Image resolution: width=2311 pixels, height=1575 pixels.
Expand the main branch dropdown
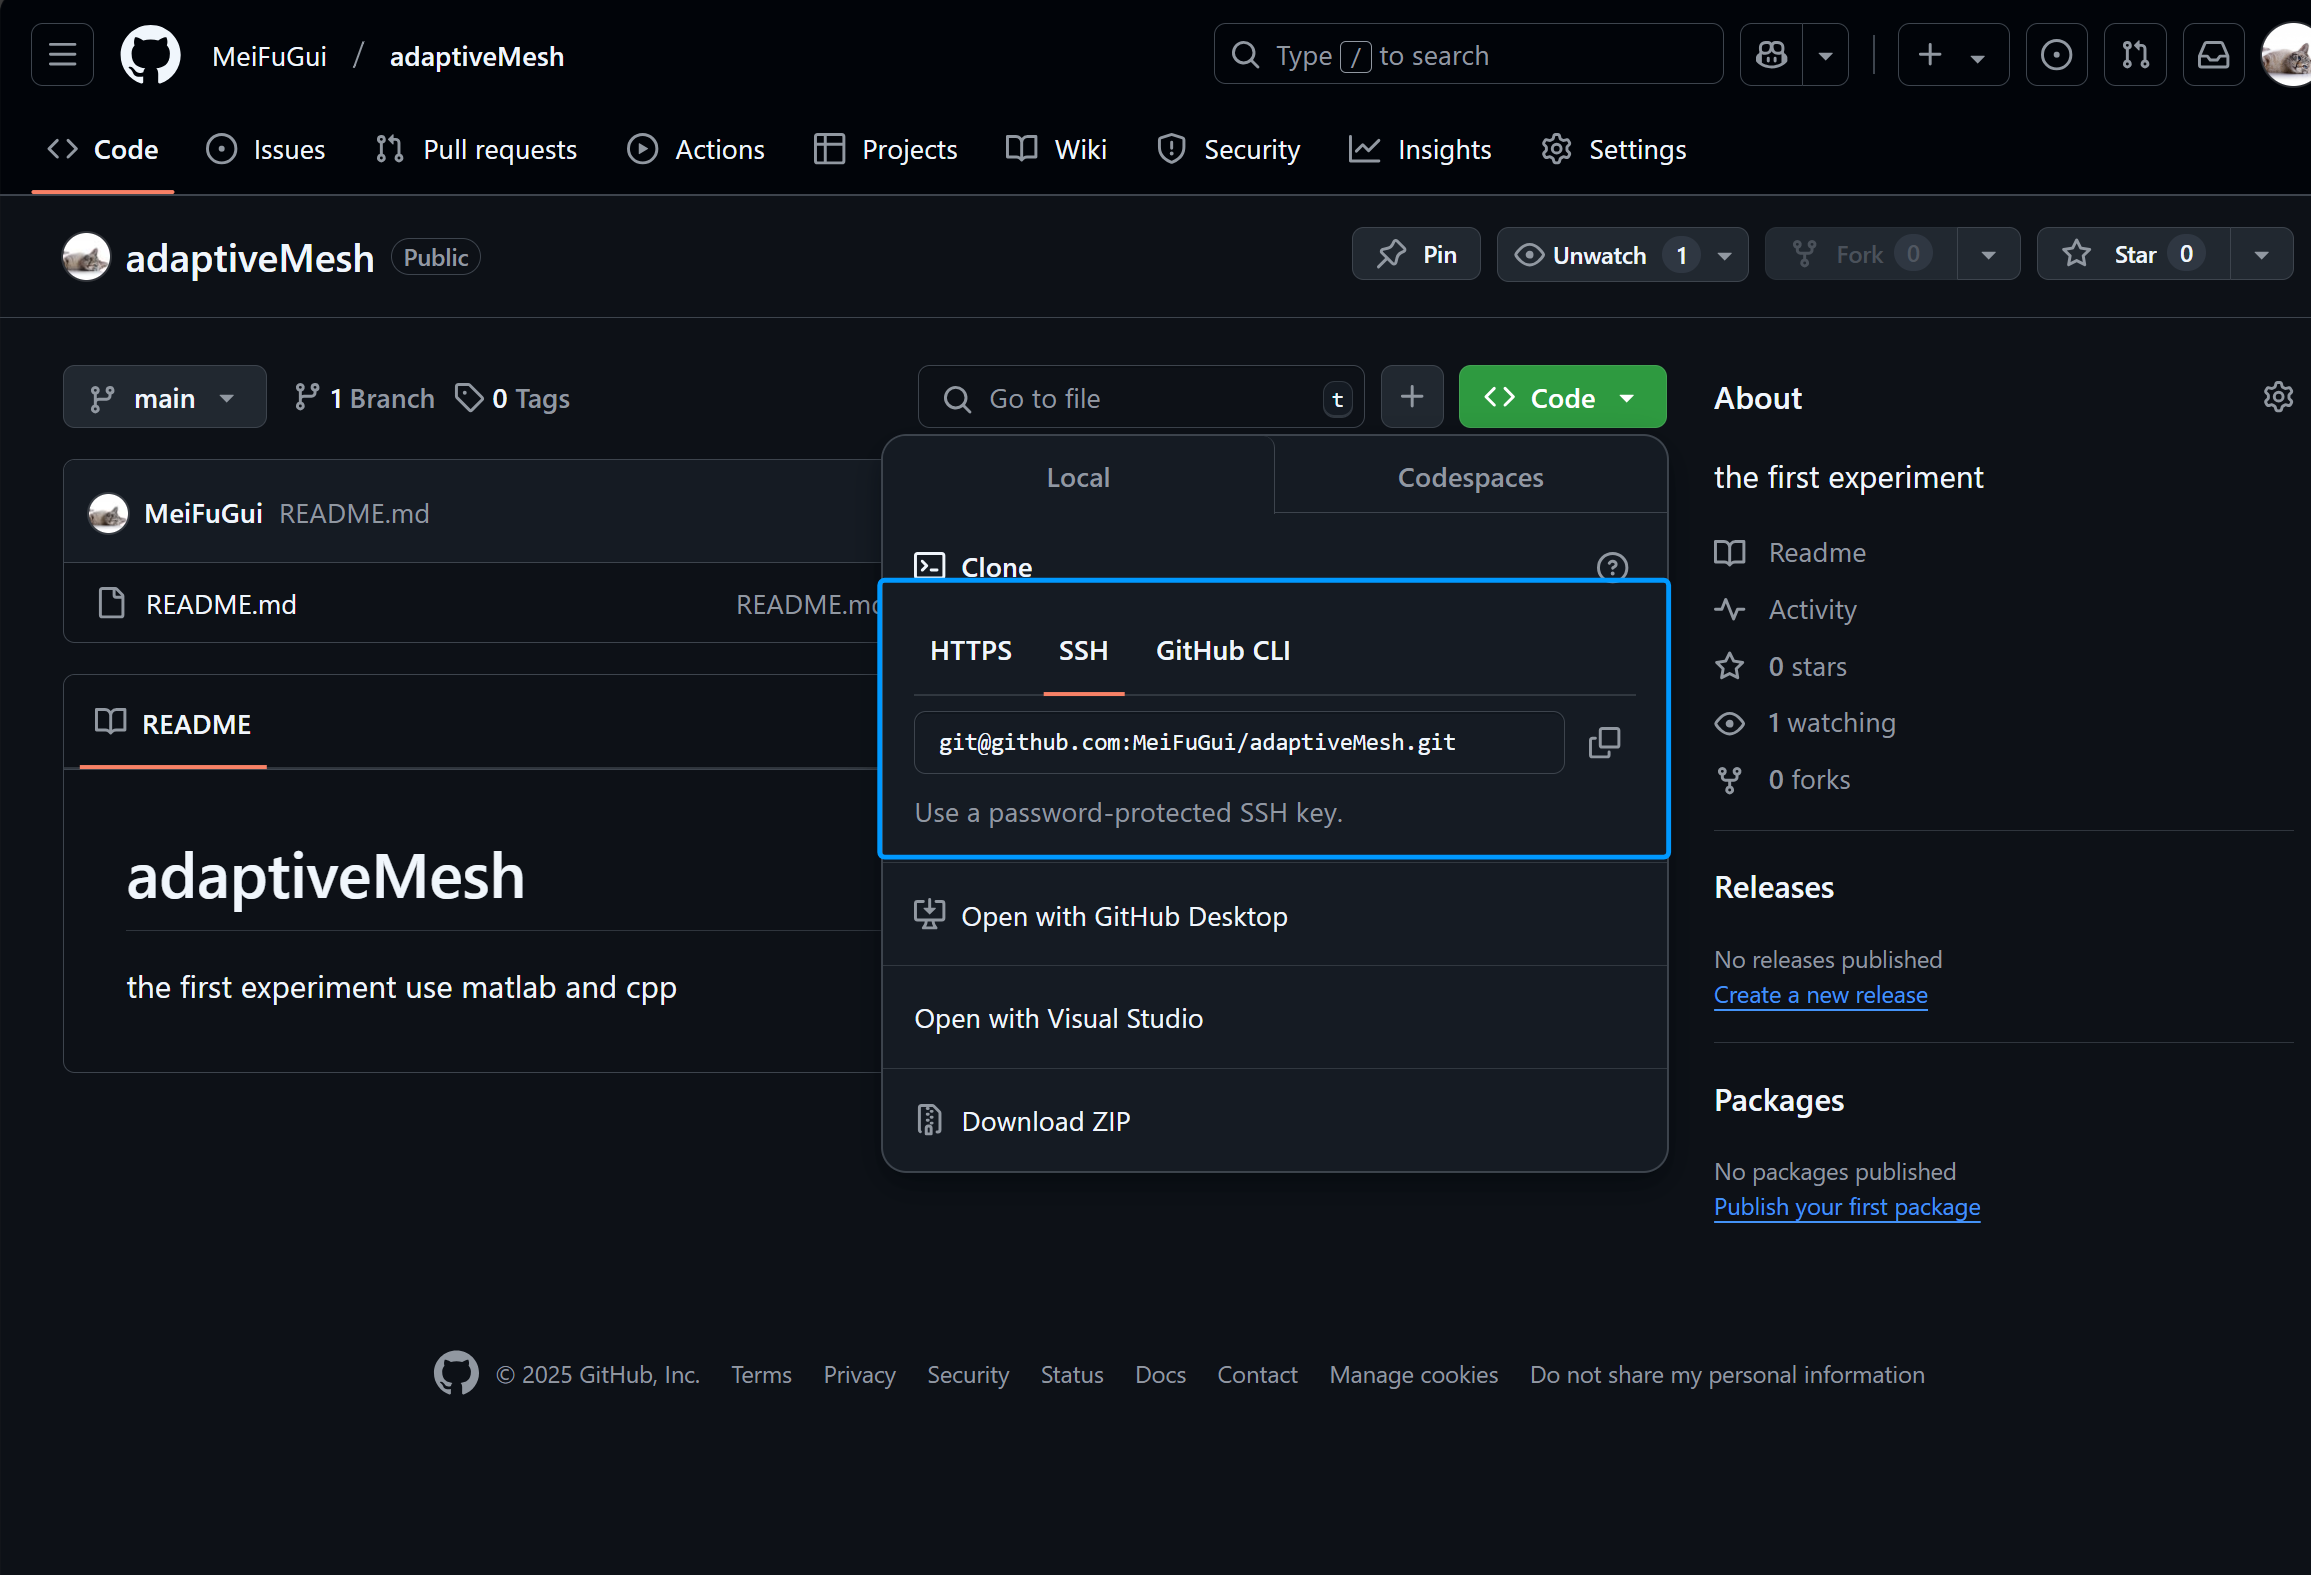[x=164, y=398]
